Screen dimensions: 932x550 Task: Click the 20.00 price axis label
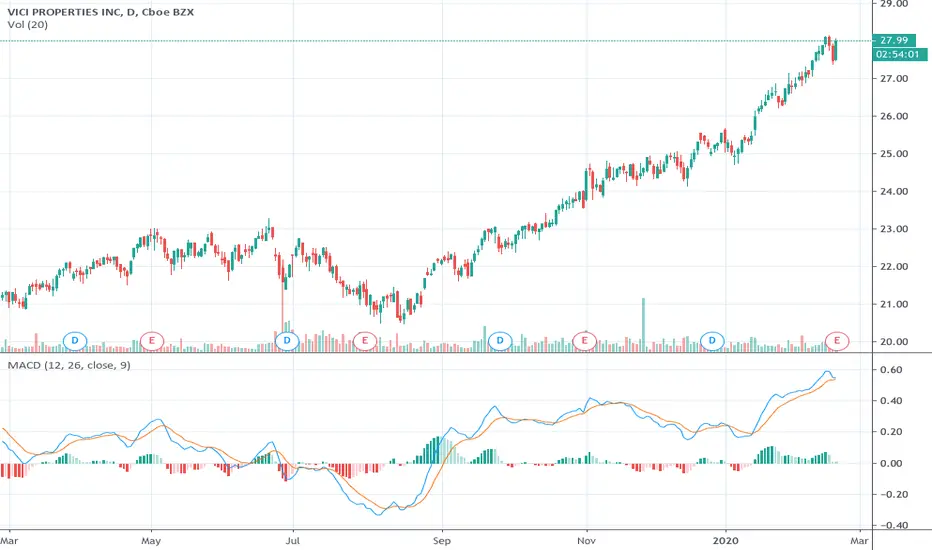(894, 341)
